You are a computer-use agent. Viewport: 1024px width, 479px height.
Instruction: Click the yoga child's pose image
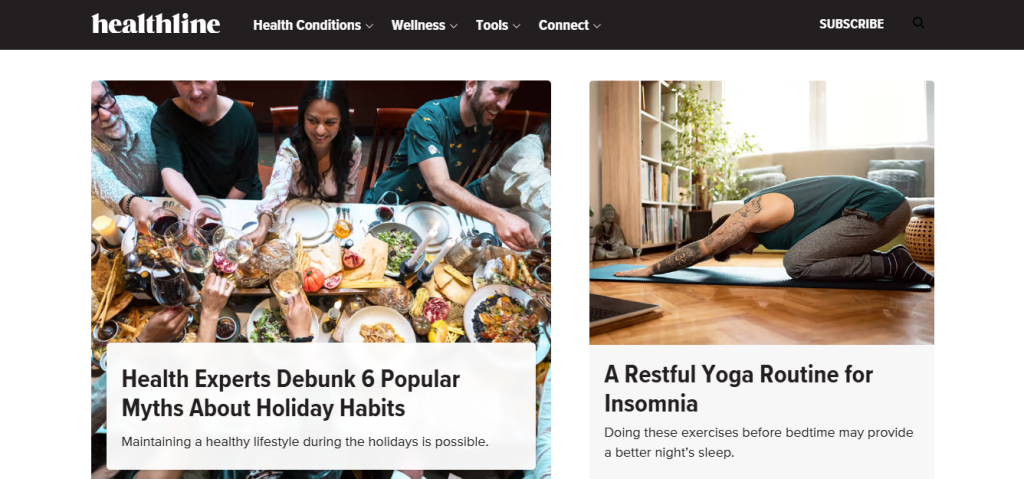coord(761,212)
